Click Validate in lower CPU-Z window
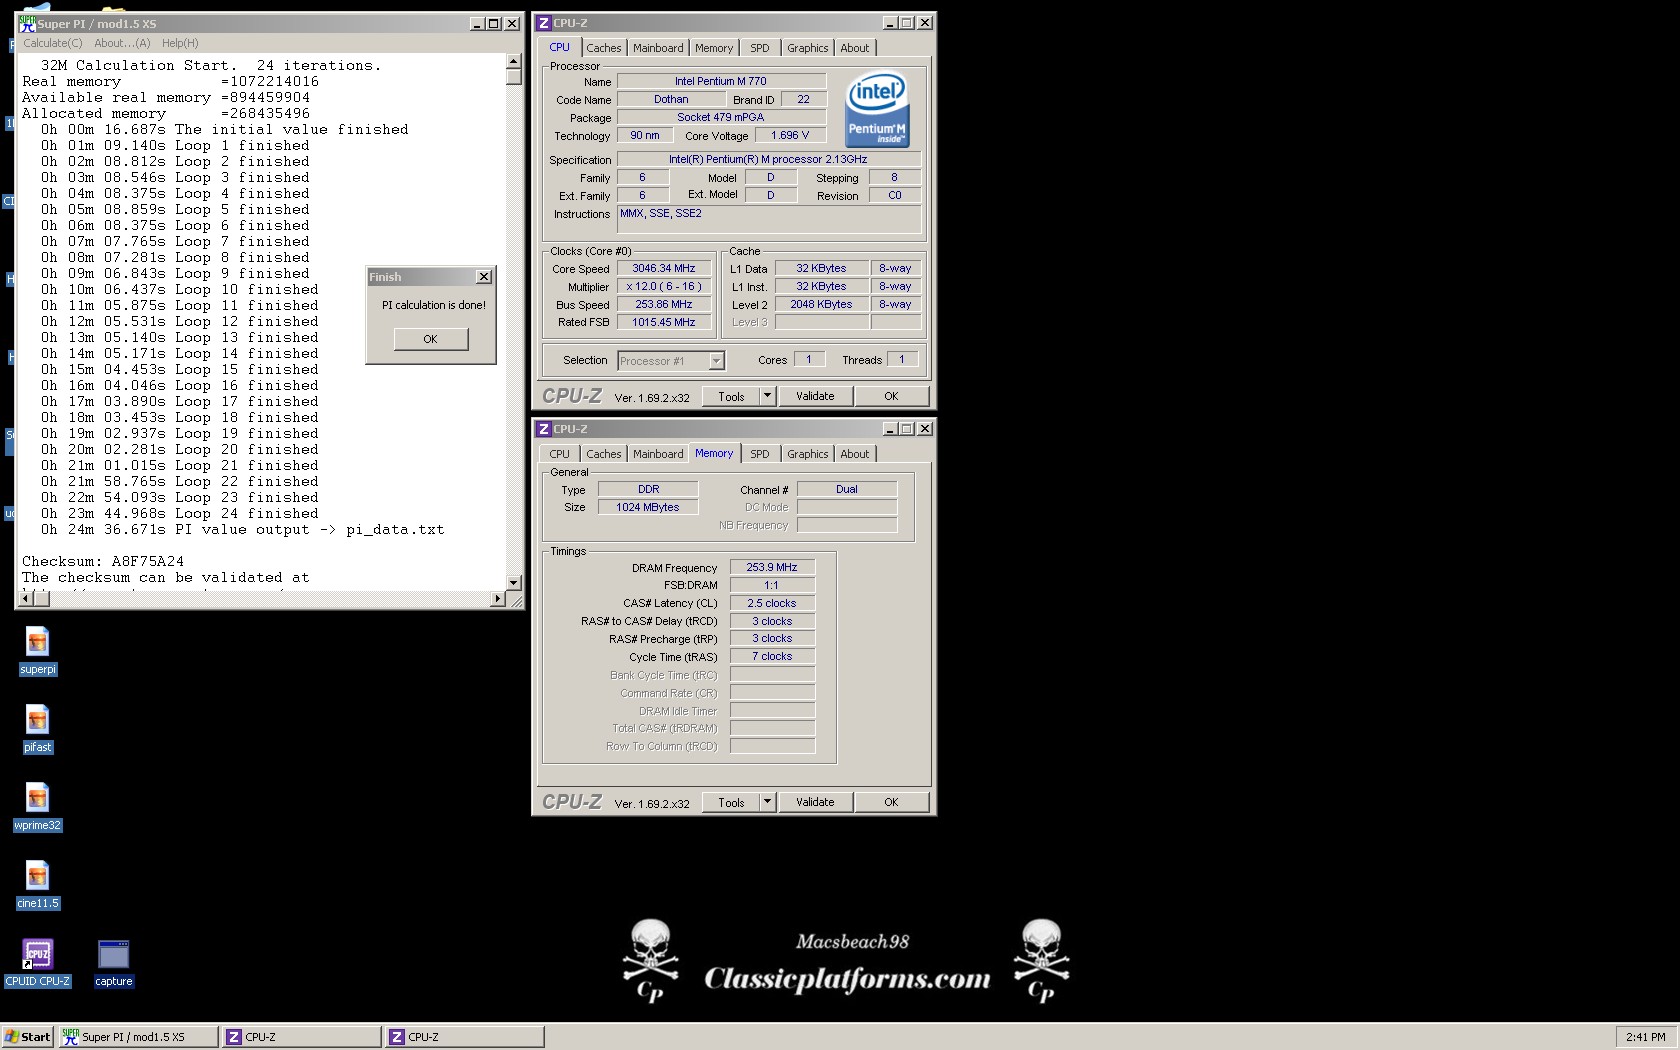 click(815, 802)
